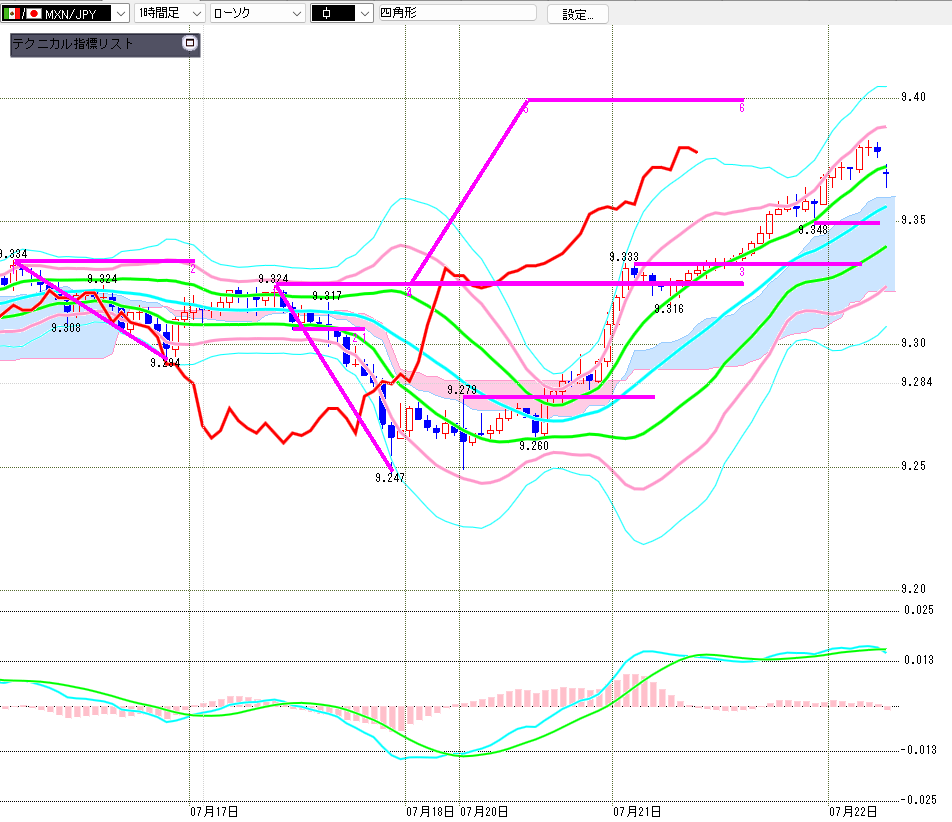
Task: Open the MXN/JPY currency pair dropdown
Action: pos(121,13)
